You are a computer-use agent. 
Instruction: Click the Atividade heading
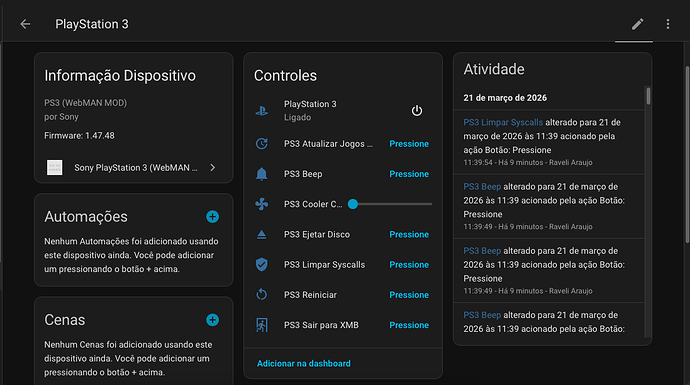click(494, 69)
